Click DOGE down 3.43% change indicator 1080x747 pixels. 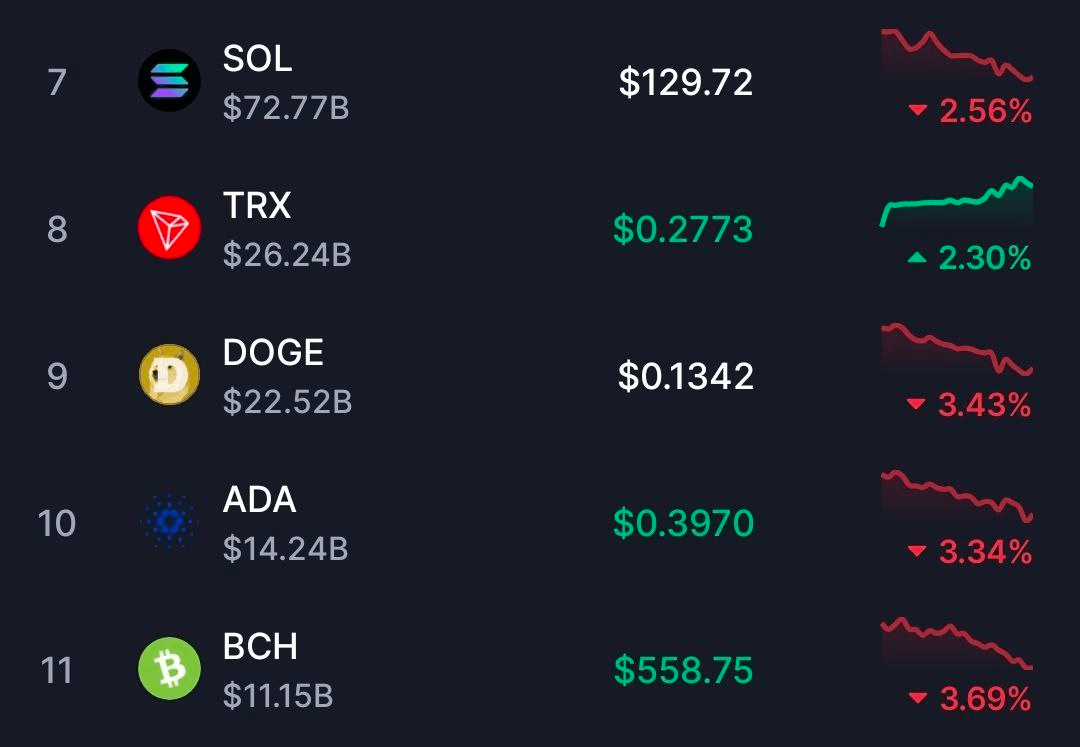(969, 405)
